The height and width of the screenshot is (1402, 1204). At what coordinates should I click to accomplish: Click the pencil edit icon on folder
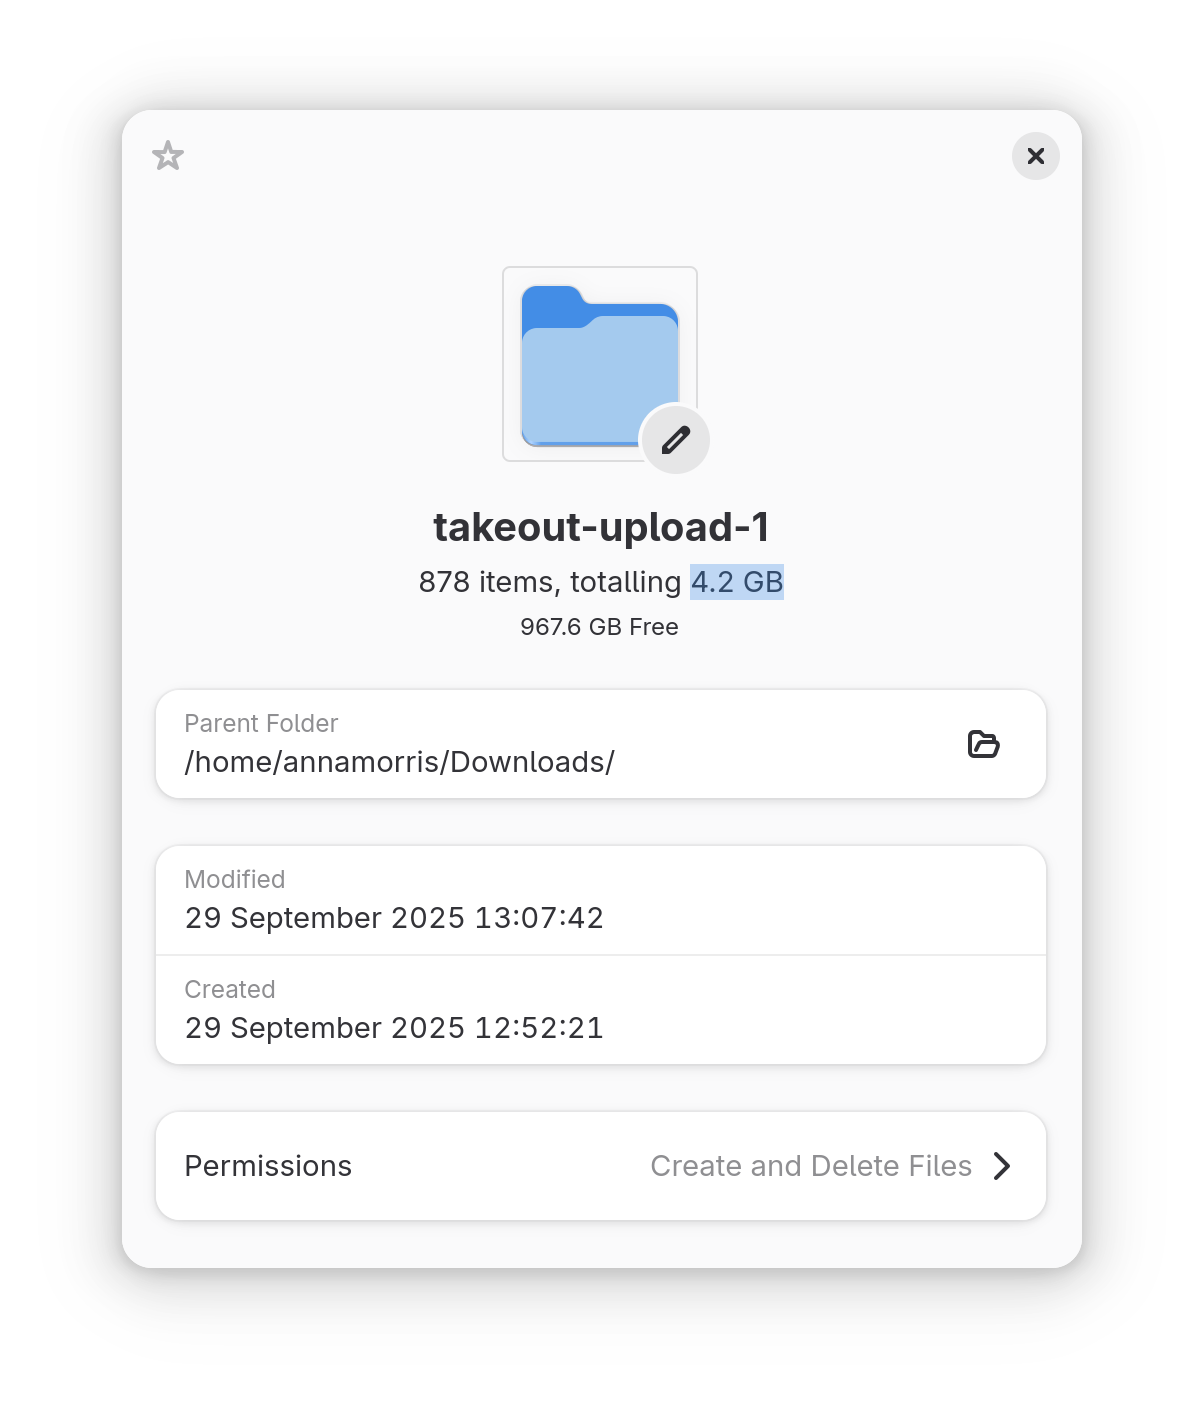point(676,440)
